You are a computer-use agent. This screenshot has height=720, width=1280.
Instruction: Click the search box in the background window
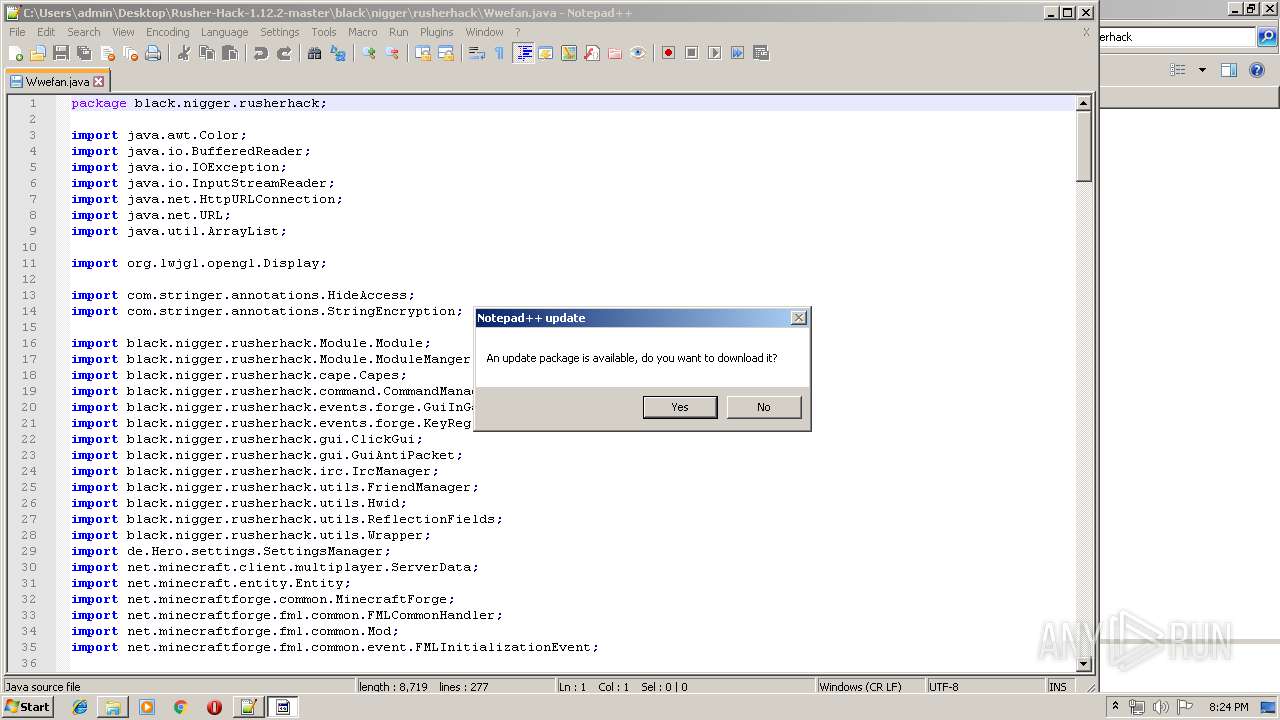[x=1177, y=37]
